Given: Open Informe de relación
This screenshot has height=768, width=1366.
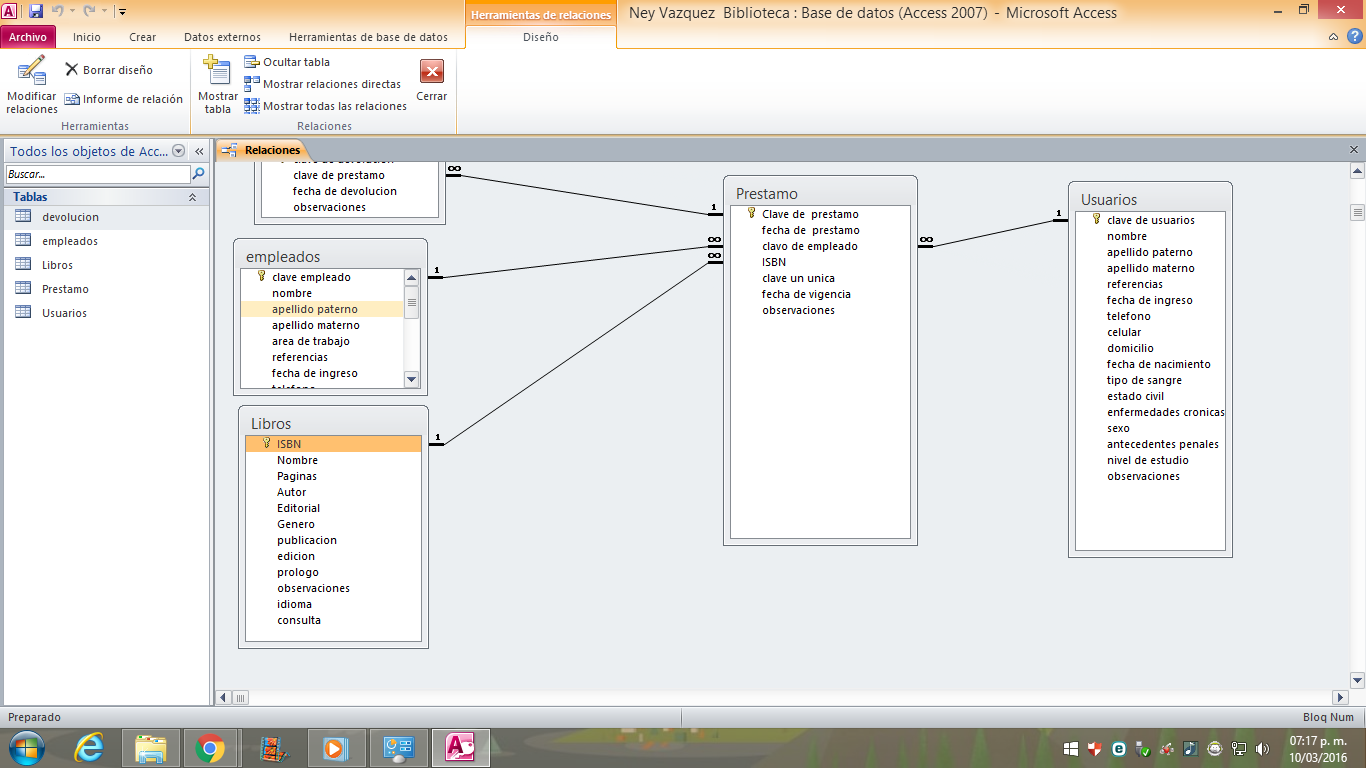Looking at the screenshot, I should click(124, 99).
